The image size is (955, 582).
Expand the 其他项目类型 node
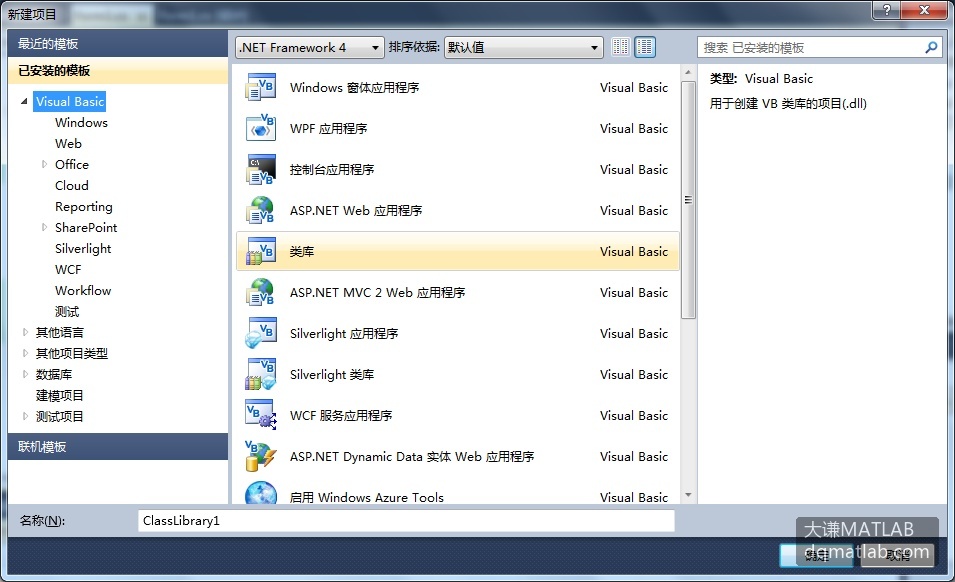click(x=25, y=353)
